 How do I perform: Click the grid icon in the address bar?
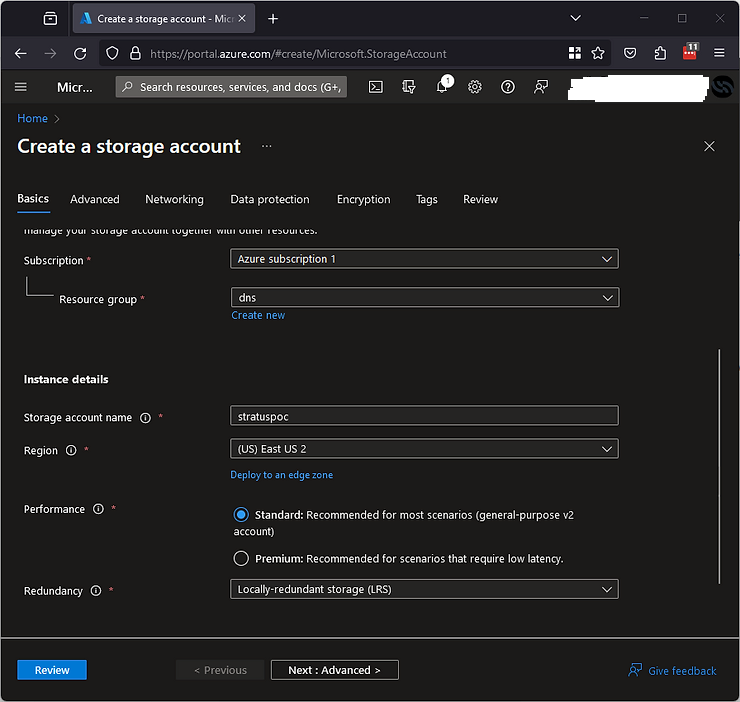(575, 53)
